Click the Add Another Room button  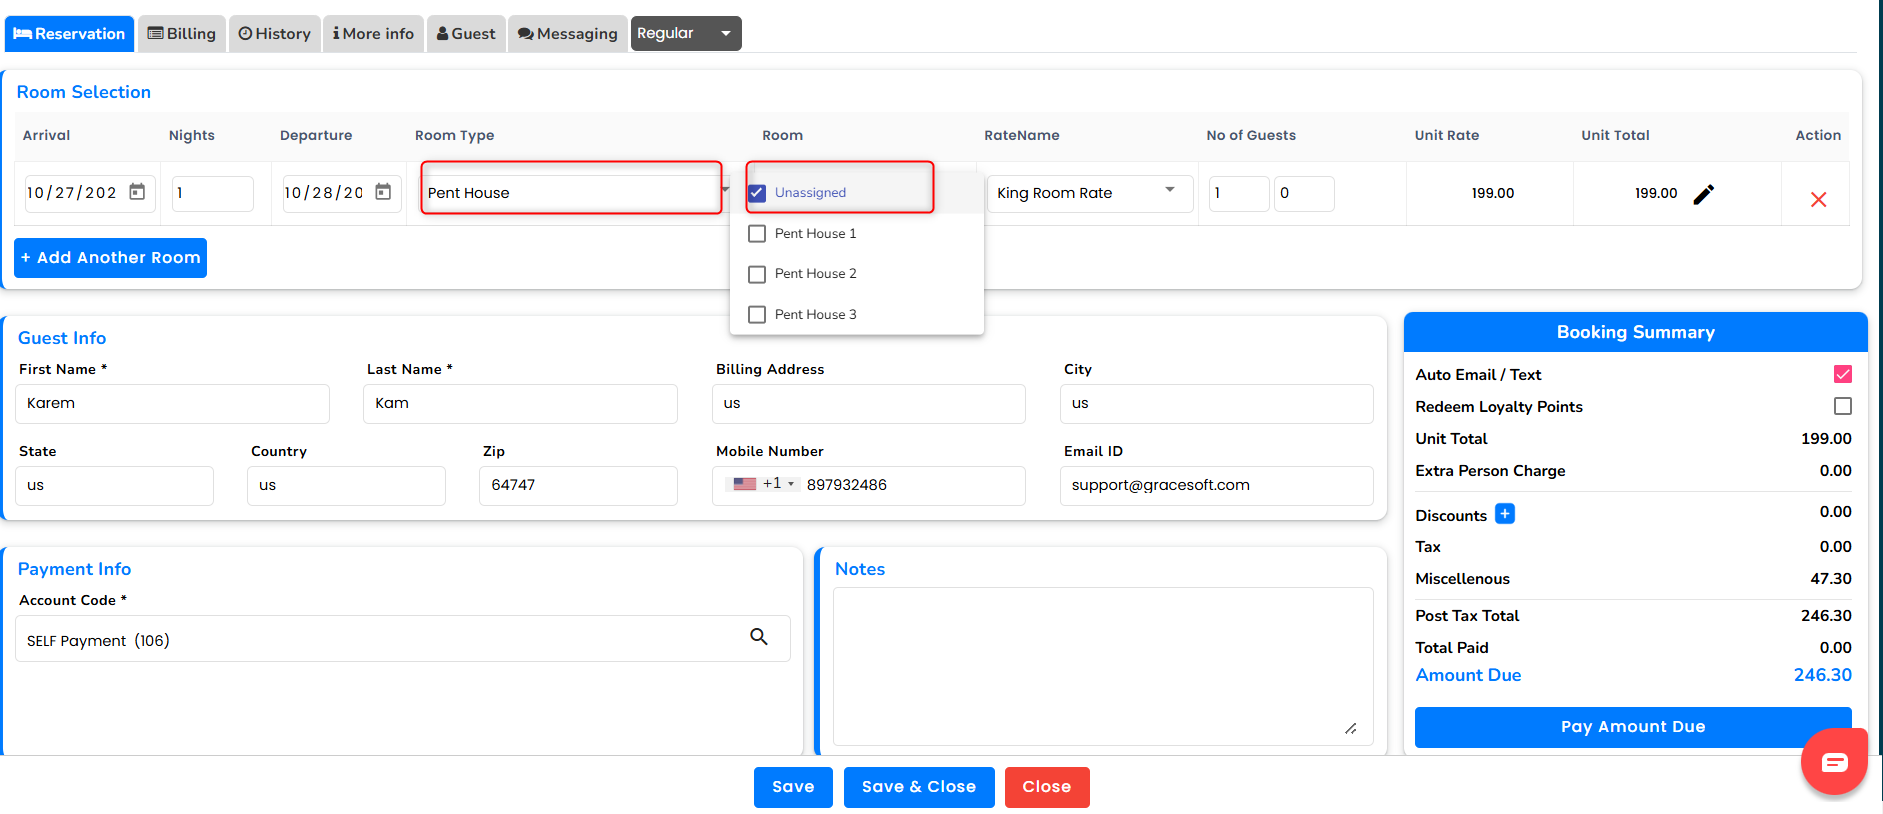pyautogui.click(x=110, y=258)
